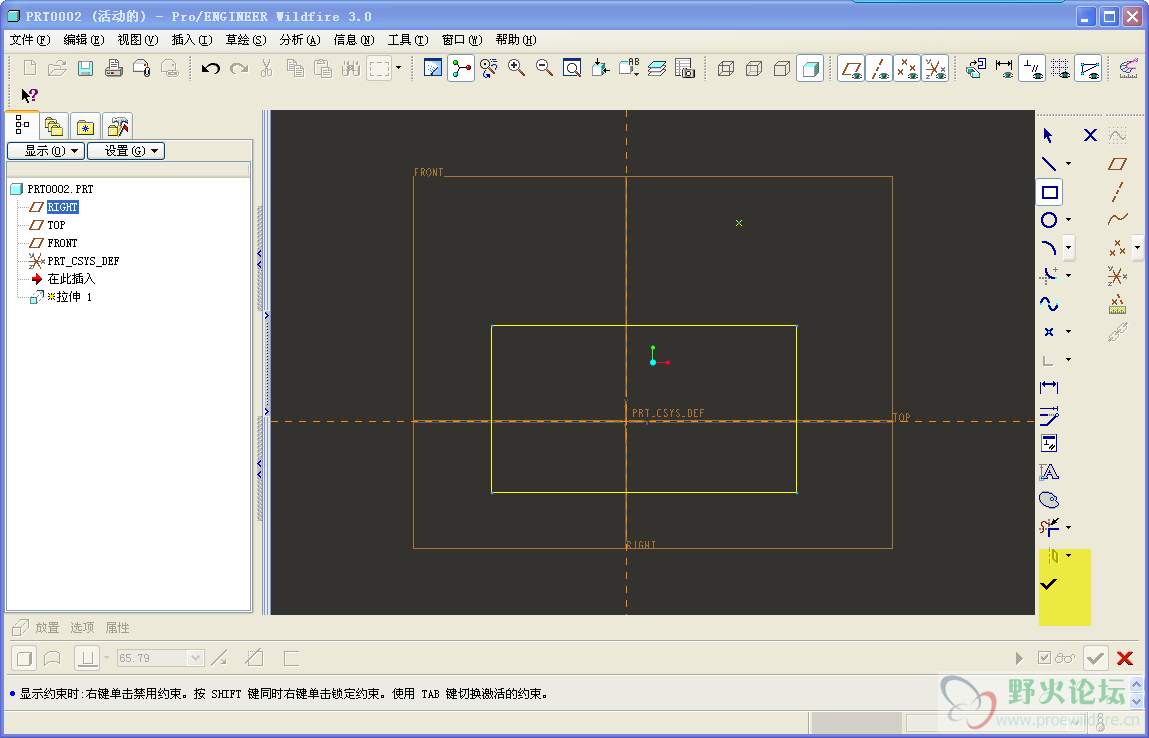Refit the view to screen
The height and width of the screenshot is (738, 1149).
pyautogui.click(x=572, y=69)
